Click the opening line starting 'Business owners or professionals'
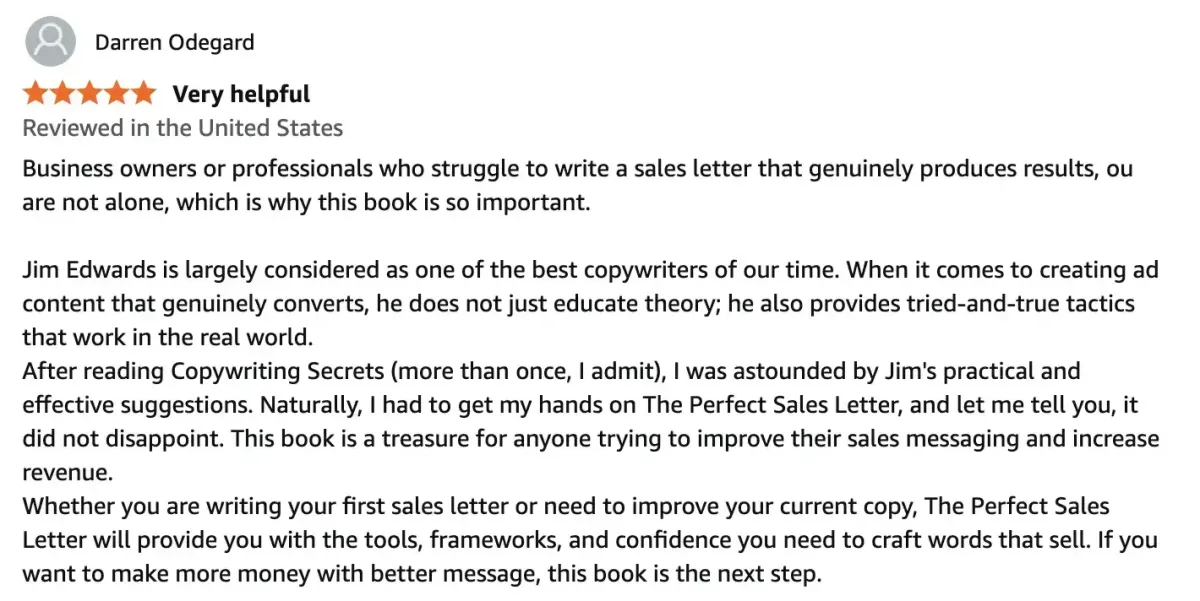This screenshot has height=601, width=1200. (x=578, y=168)
